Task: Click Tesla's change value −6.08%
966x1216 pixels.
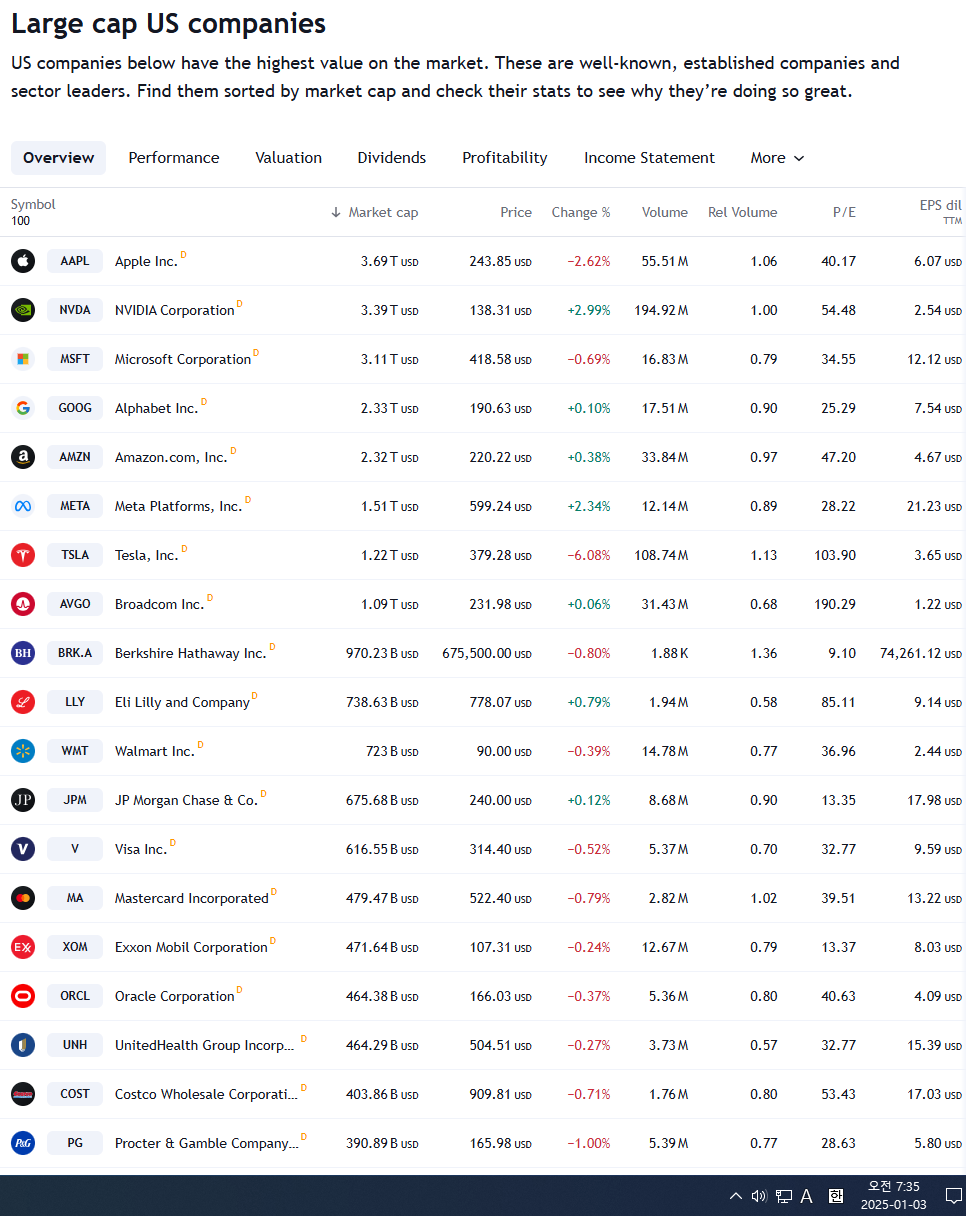Action: (589, 555)
